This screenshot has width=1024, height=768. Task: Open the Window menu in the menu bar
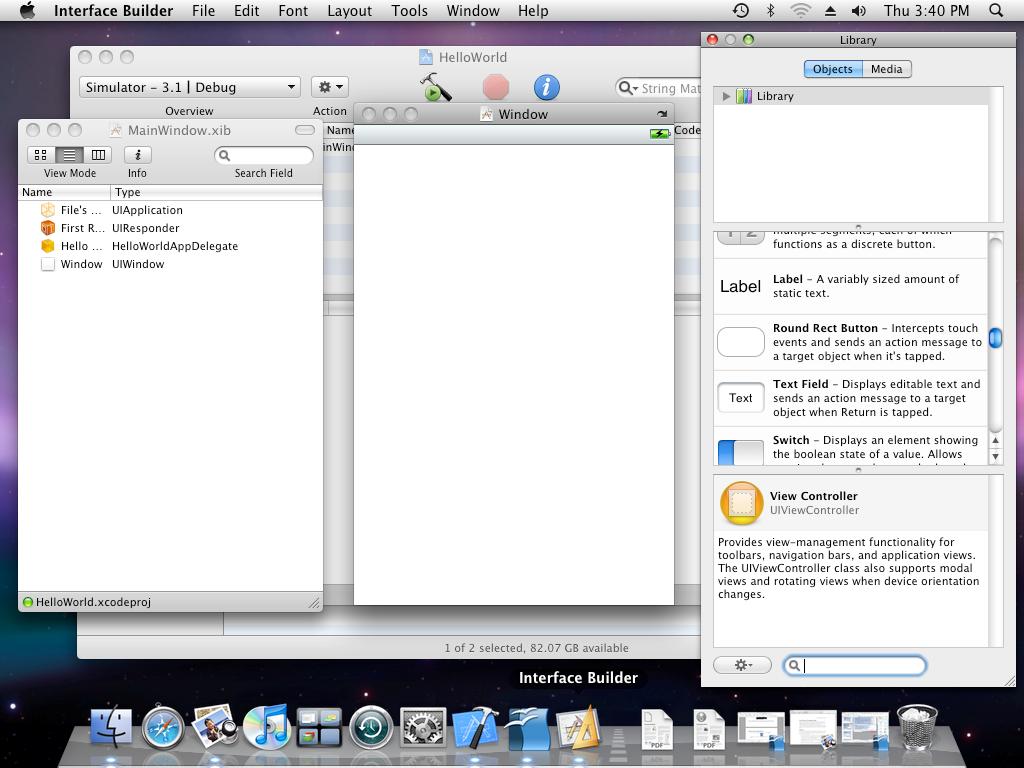pyautogui.click(x=473, y=10)
